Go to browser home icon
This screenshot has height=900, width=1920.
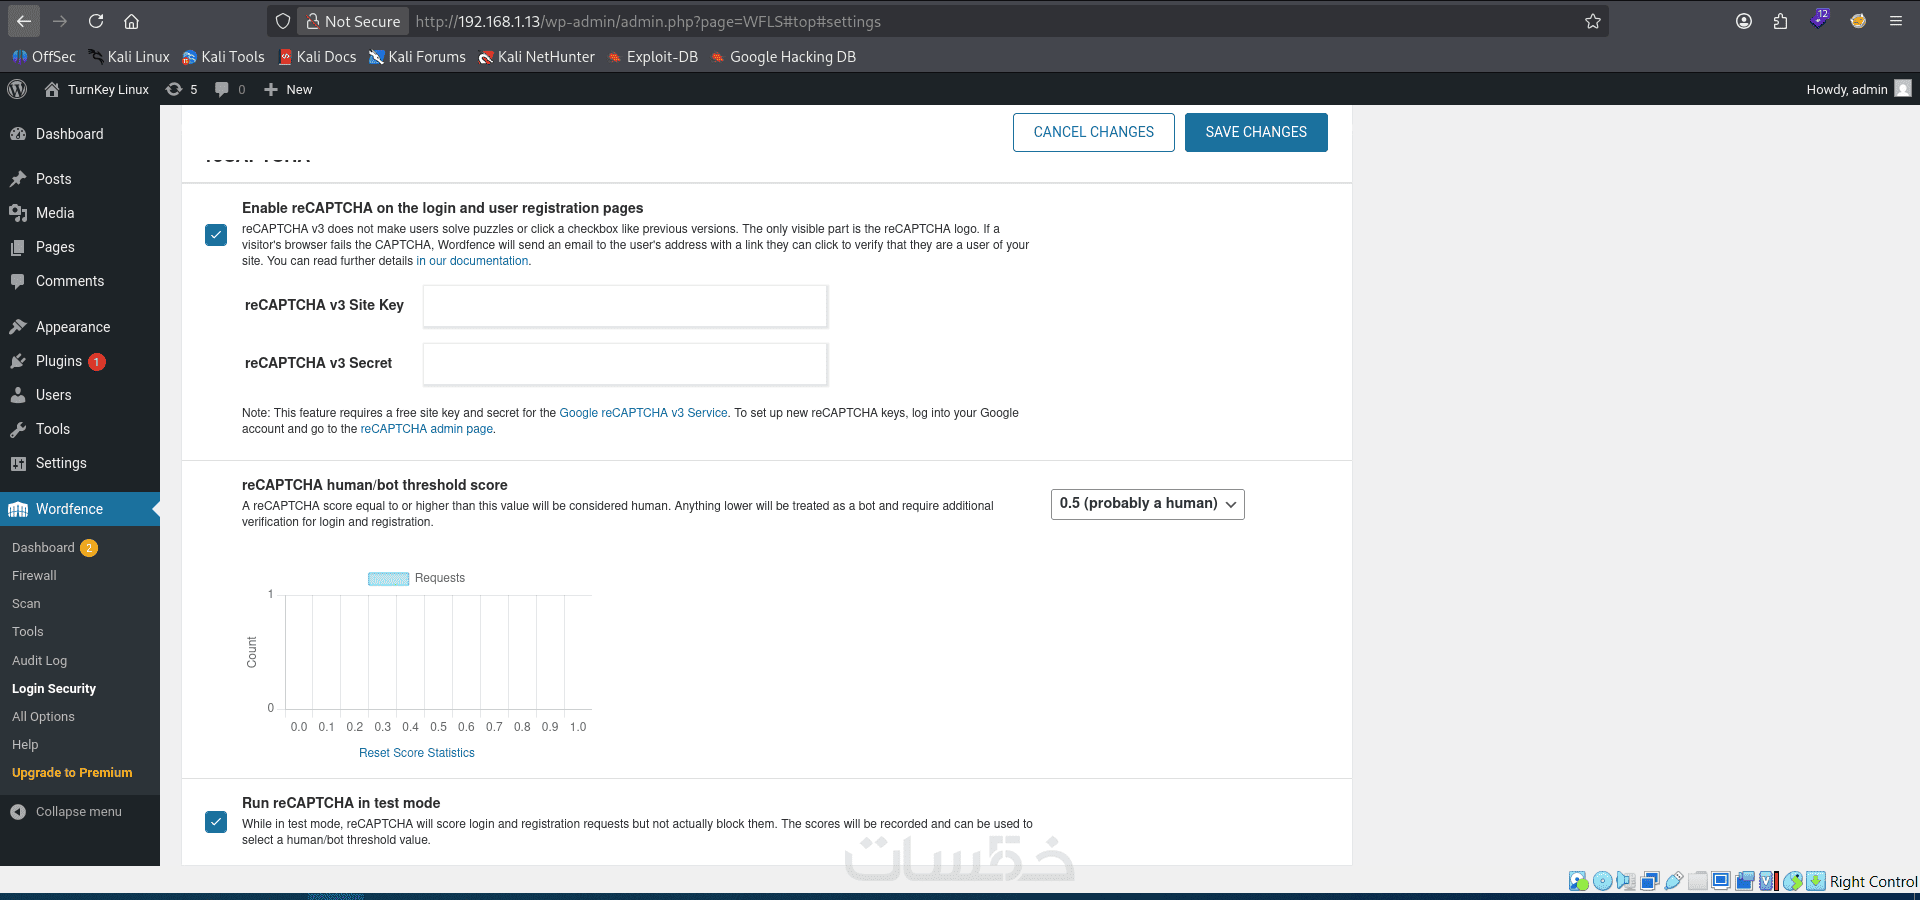tap(131, 21)
